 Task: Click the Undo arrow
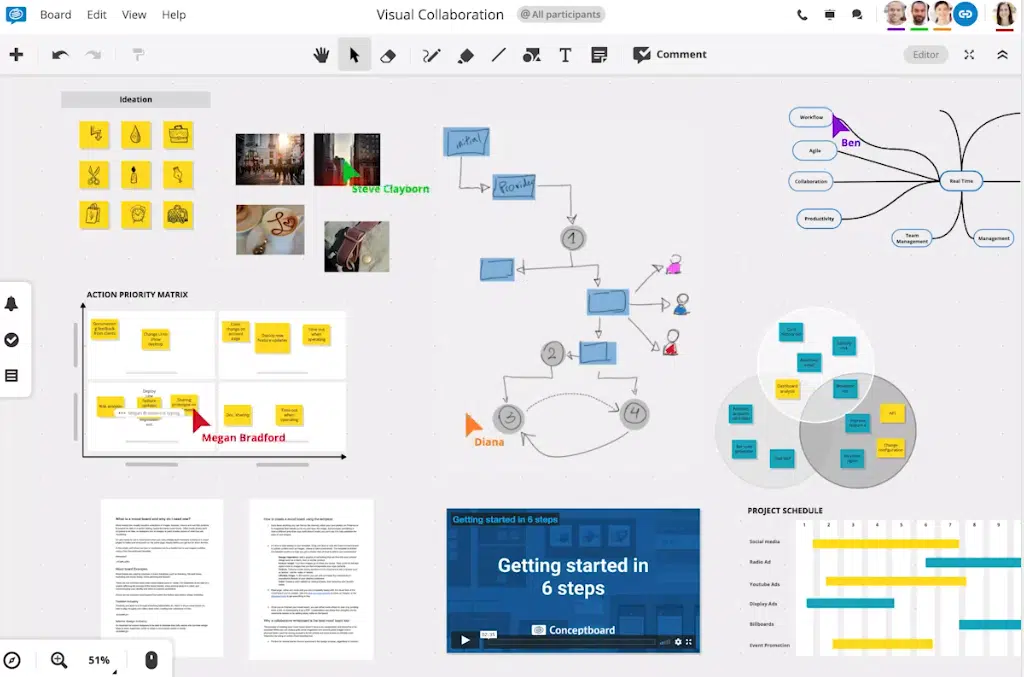pos(60,55)
